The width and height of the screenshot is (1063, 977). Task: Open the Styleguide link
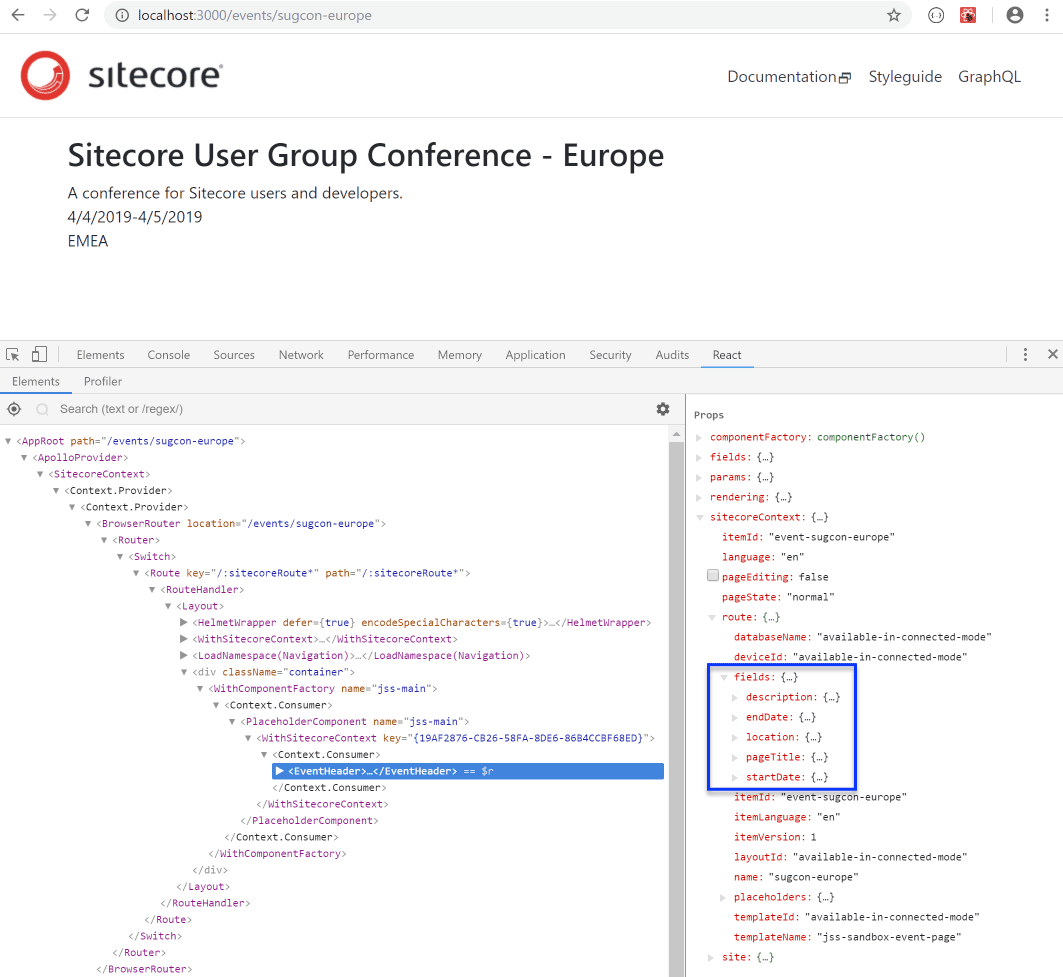905,77
